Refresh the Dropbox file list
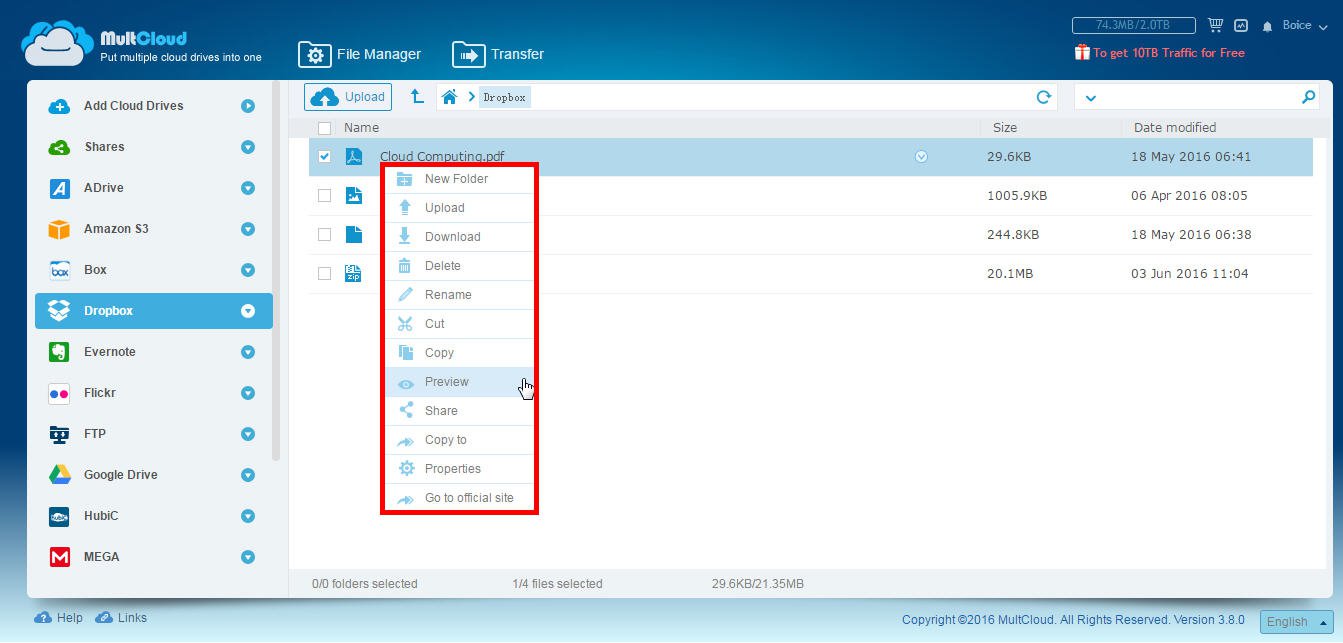Viewport: 1343px width, 643px height. tap(1044, 97)
